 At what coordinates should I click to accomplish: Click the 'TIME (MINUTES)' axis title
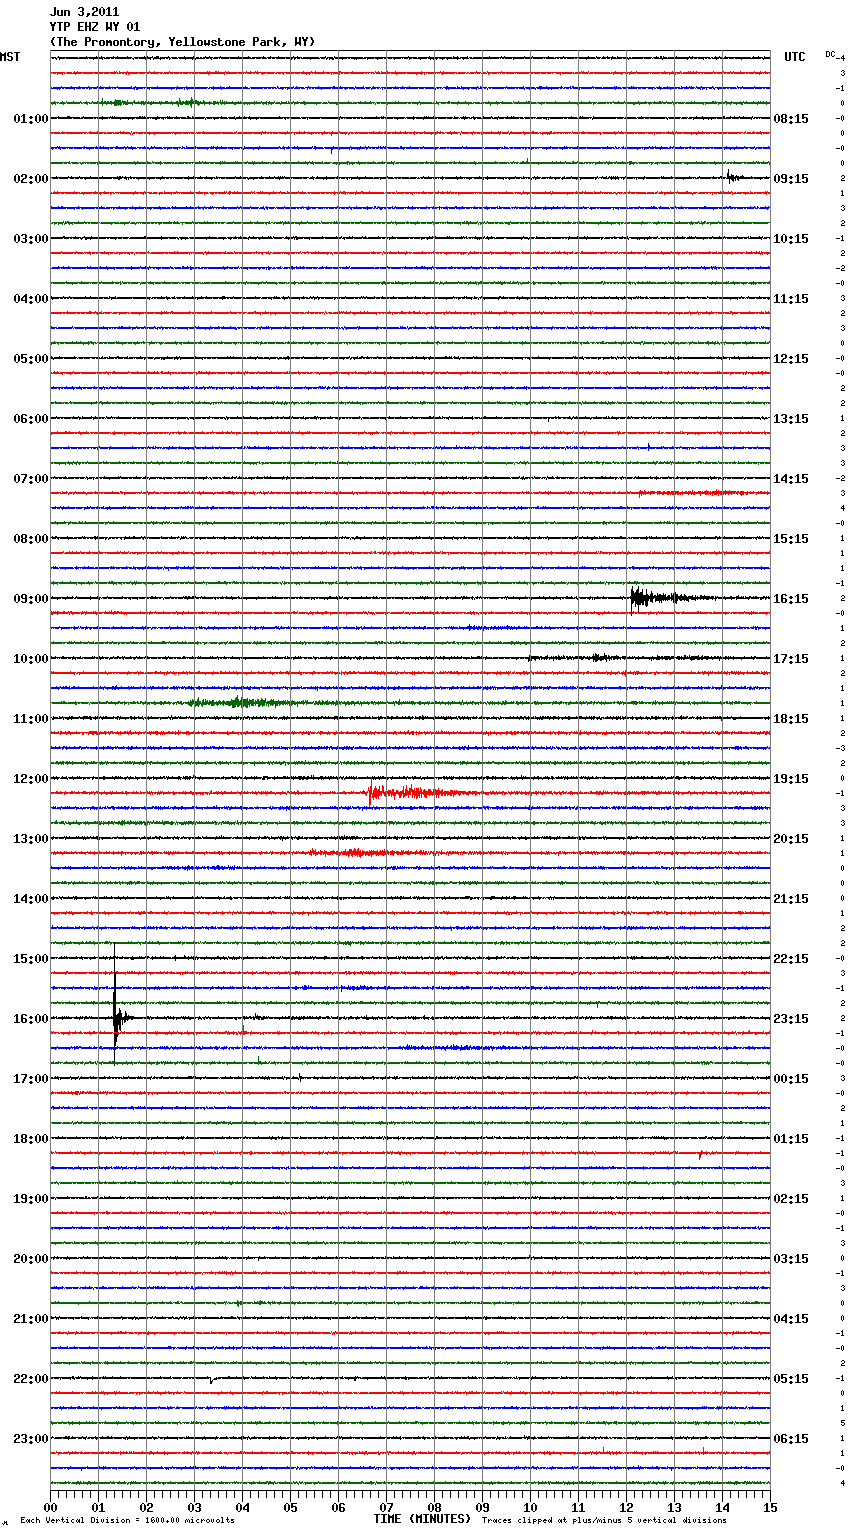tap(422, 1519)
